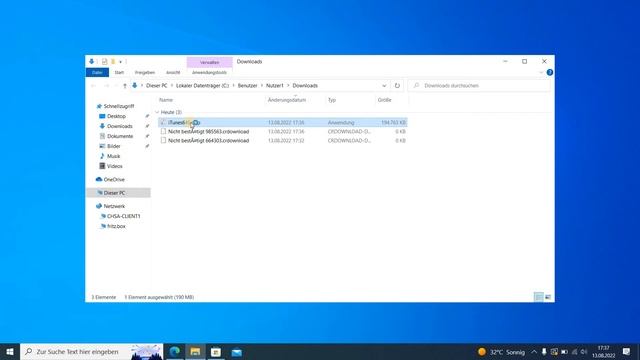Viewport: 640px width, 360px height.
Task: Sort by the Typ column header
Action: (332, 100)
